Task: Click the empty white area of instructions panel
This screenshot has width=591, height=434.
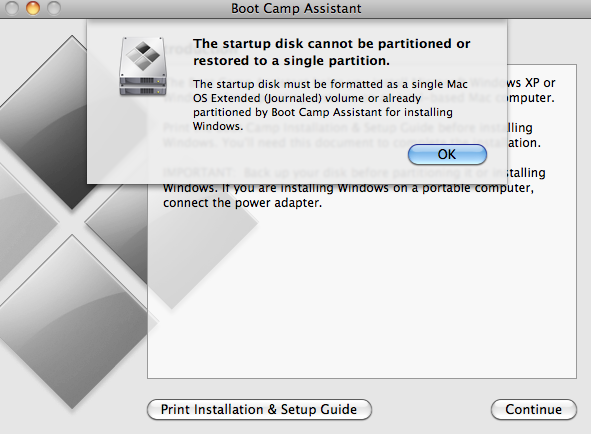Action: click(362, 294)
